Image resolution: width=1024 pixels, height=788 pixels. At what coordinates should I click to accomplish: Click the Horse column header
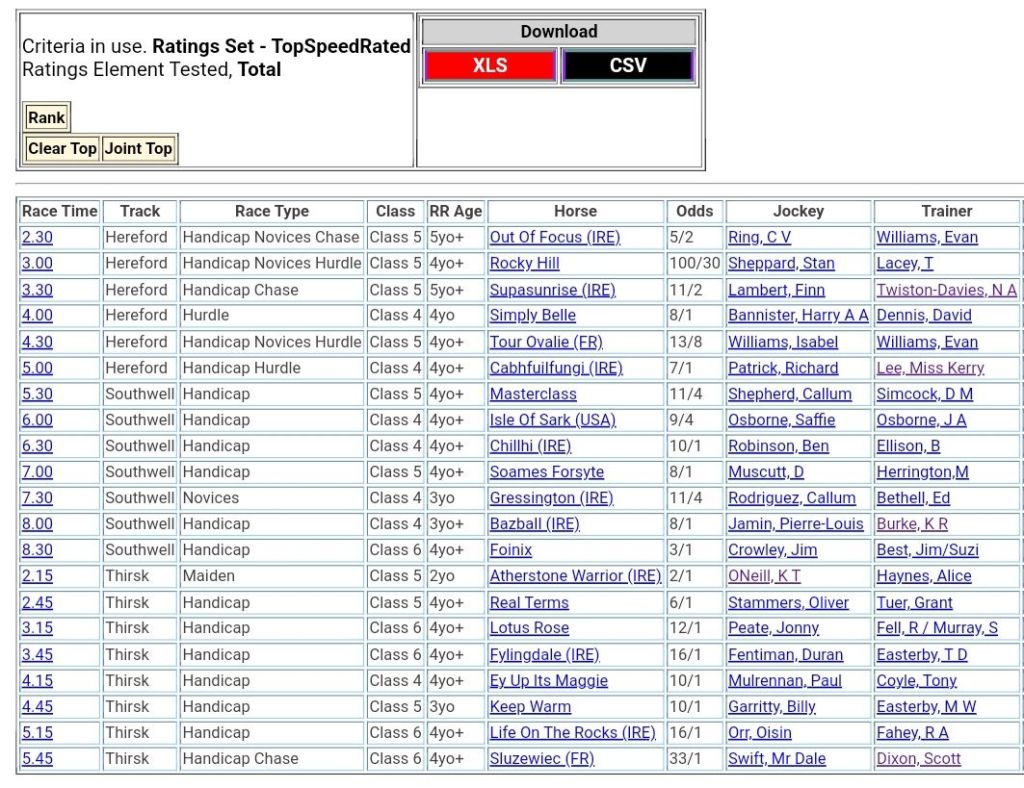575,212
